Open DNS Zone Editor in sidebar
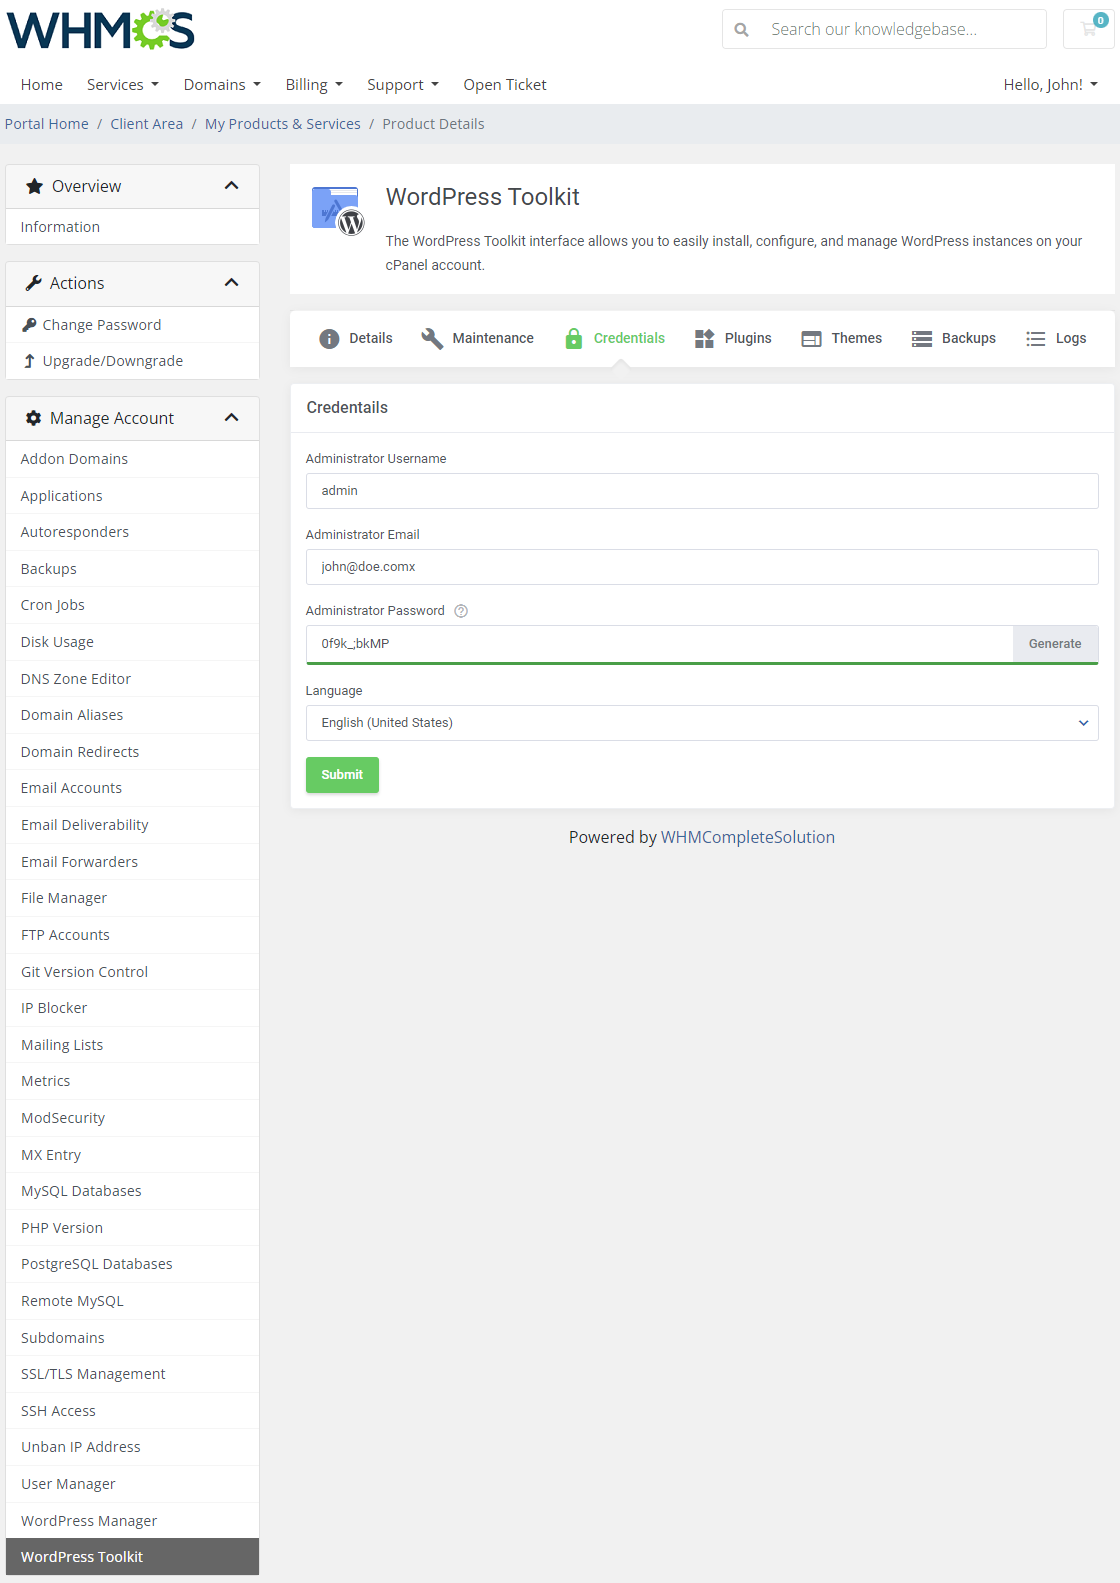The image size is (1120, 1583). pyautogui.click(x=132, y=679)
